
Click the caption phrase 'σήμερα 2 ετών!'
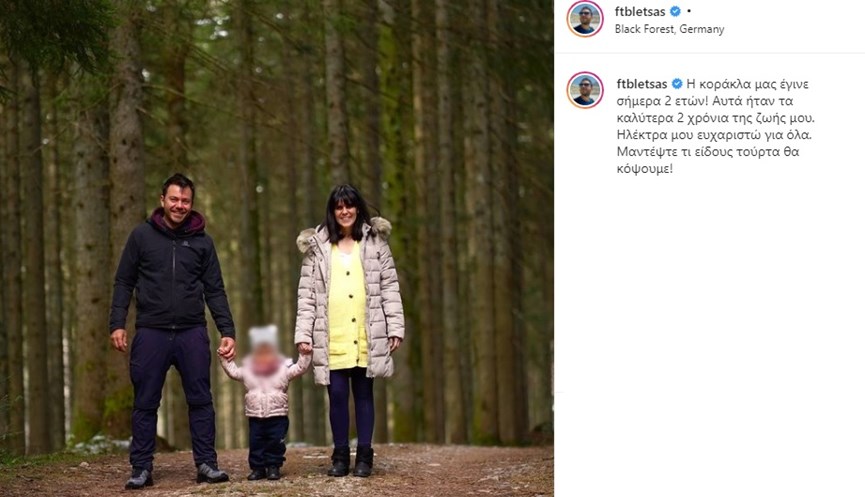663,101
